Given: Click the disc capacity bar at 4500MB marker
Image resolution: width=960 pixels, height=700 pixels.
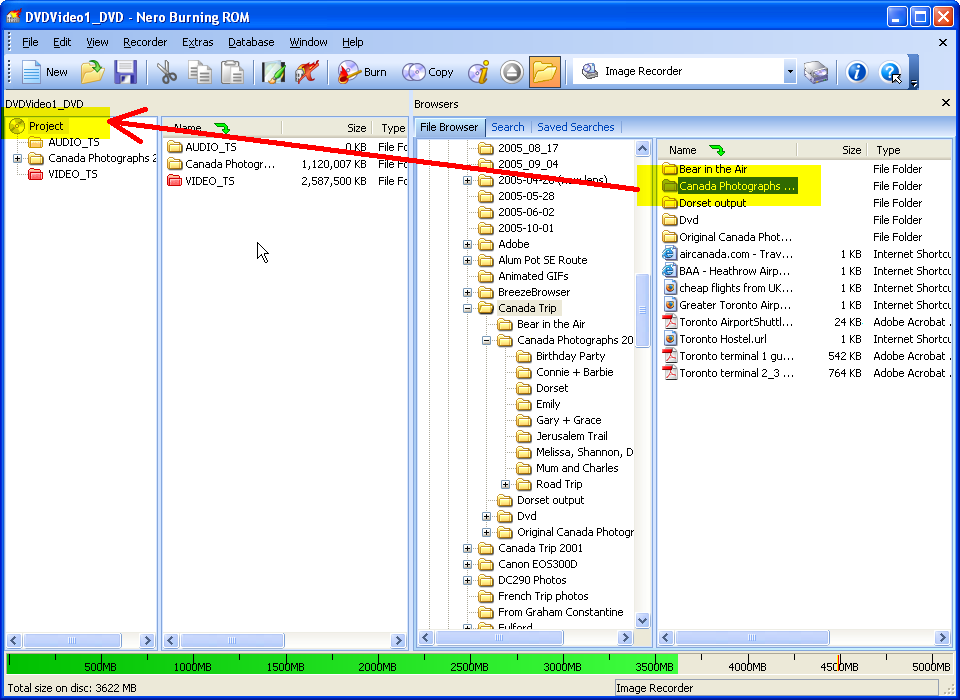Looking at the screenshot, I should click(838, 664).
